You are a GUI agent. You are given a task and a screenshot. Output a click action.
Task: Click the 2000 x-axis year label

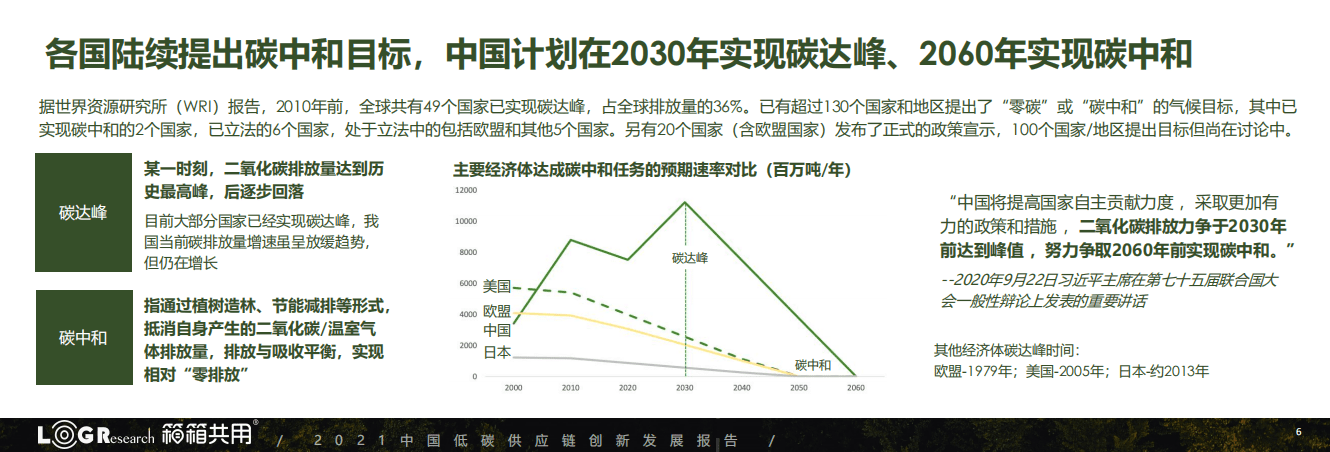click(x=513, y=387)
